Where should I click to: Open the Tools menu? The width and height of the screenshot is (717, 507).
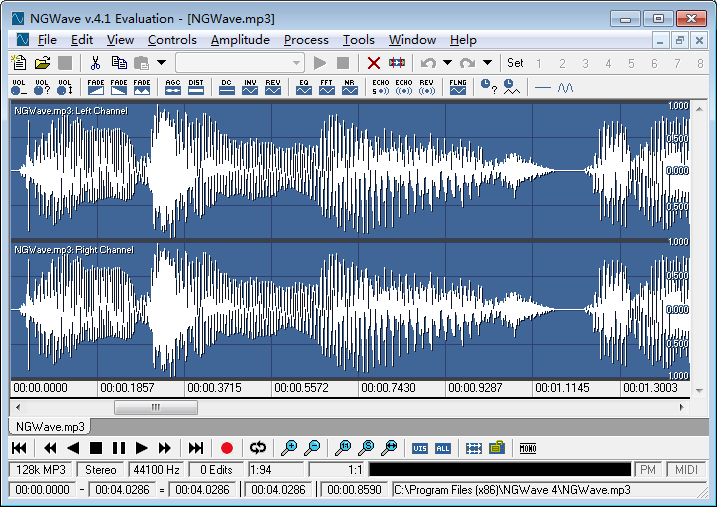point(359,40)
